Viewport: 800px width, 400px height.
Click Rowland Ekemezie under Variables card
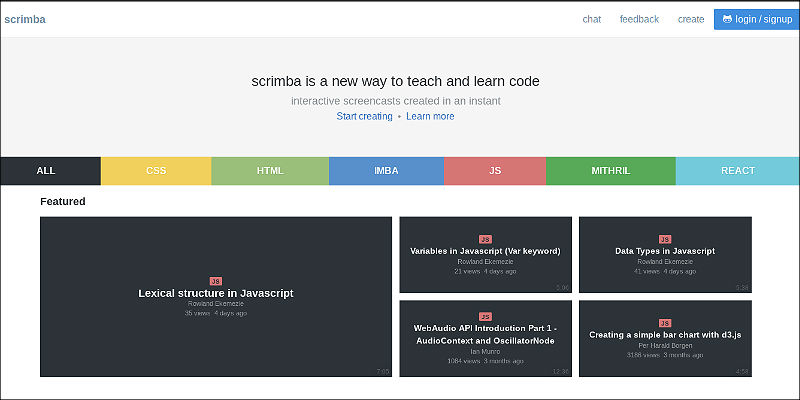coord(485,262)
